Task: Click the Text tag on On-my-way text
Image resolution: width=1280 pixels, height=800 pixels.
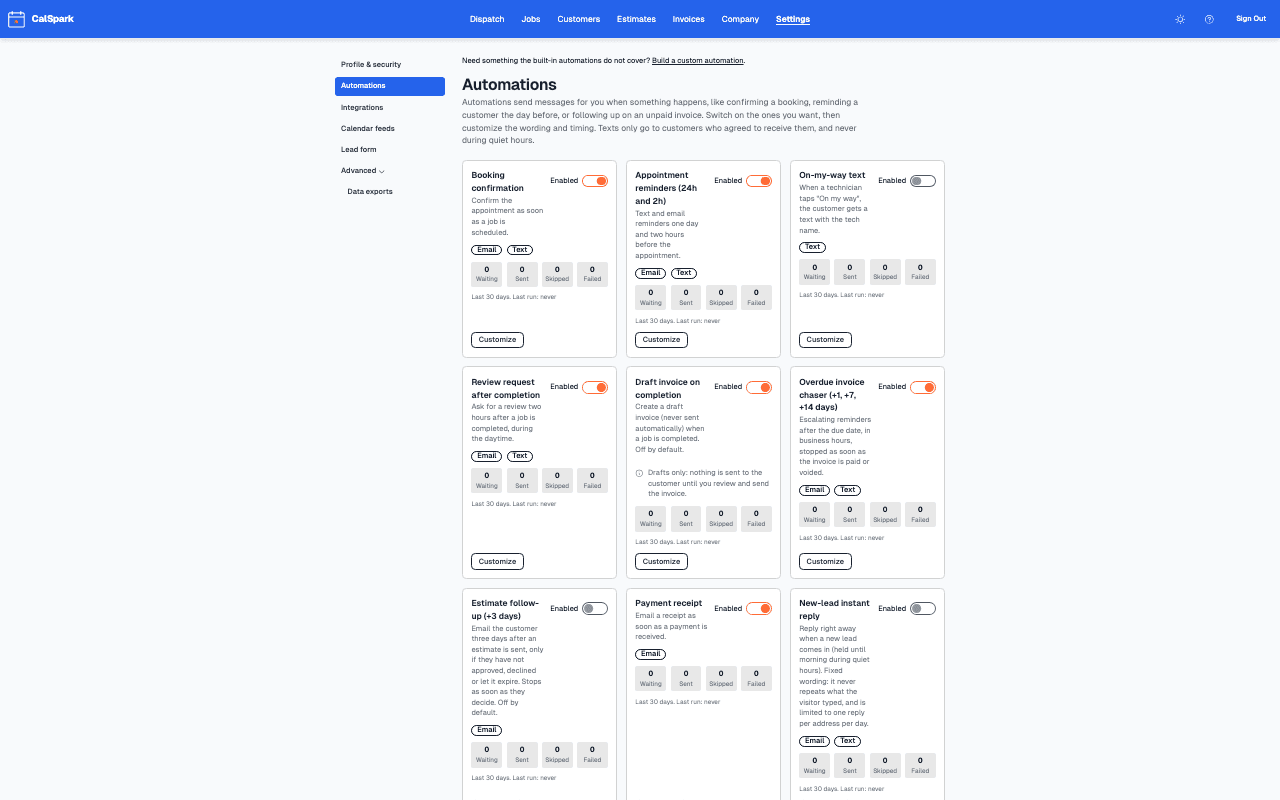Action: (813, 247)
